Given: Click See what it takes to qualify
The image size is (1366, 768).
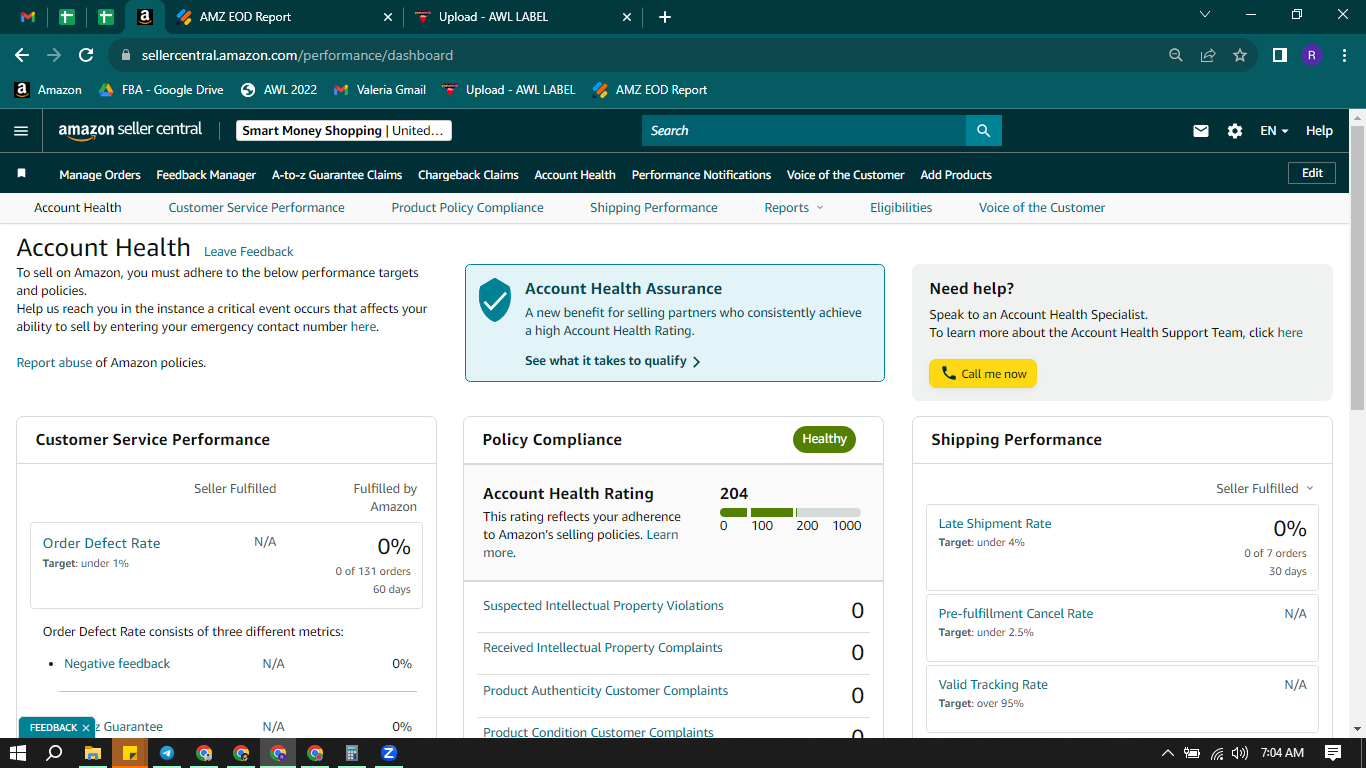Looking at the screenshot, I should (613, 361).
